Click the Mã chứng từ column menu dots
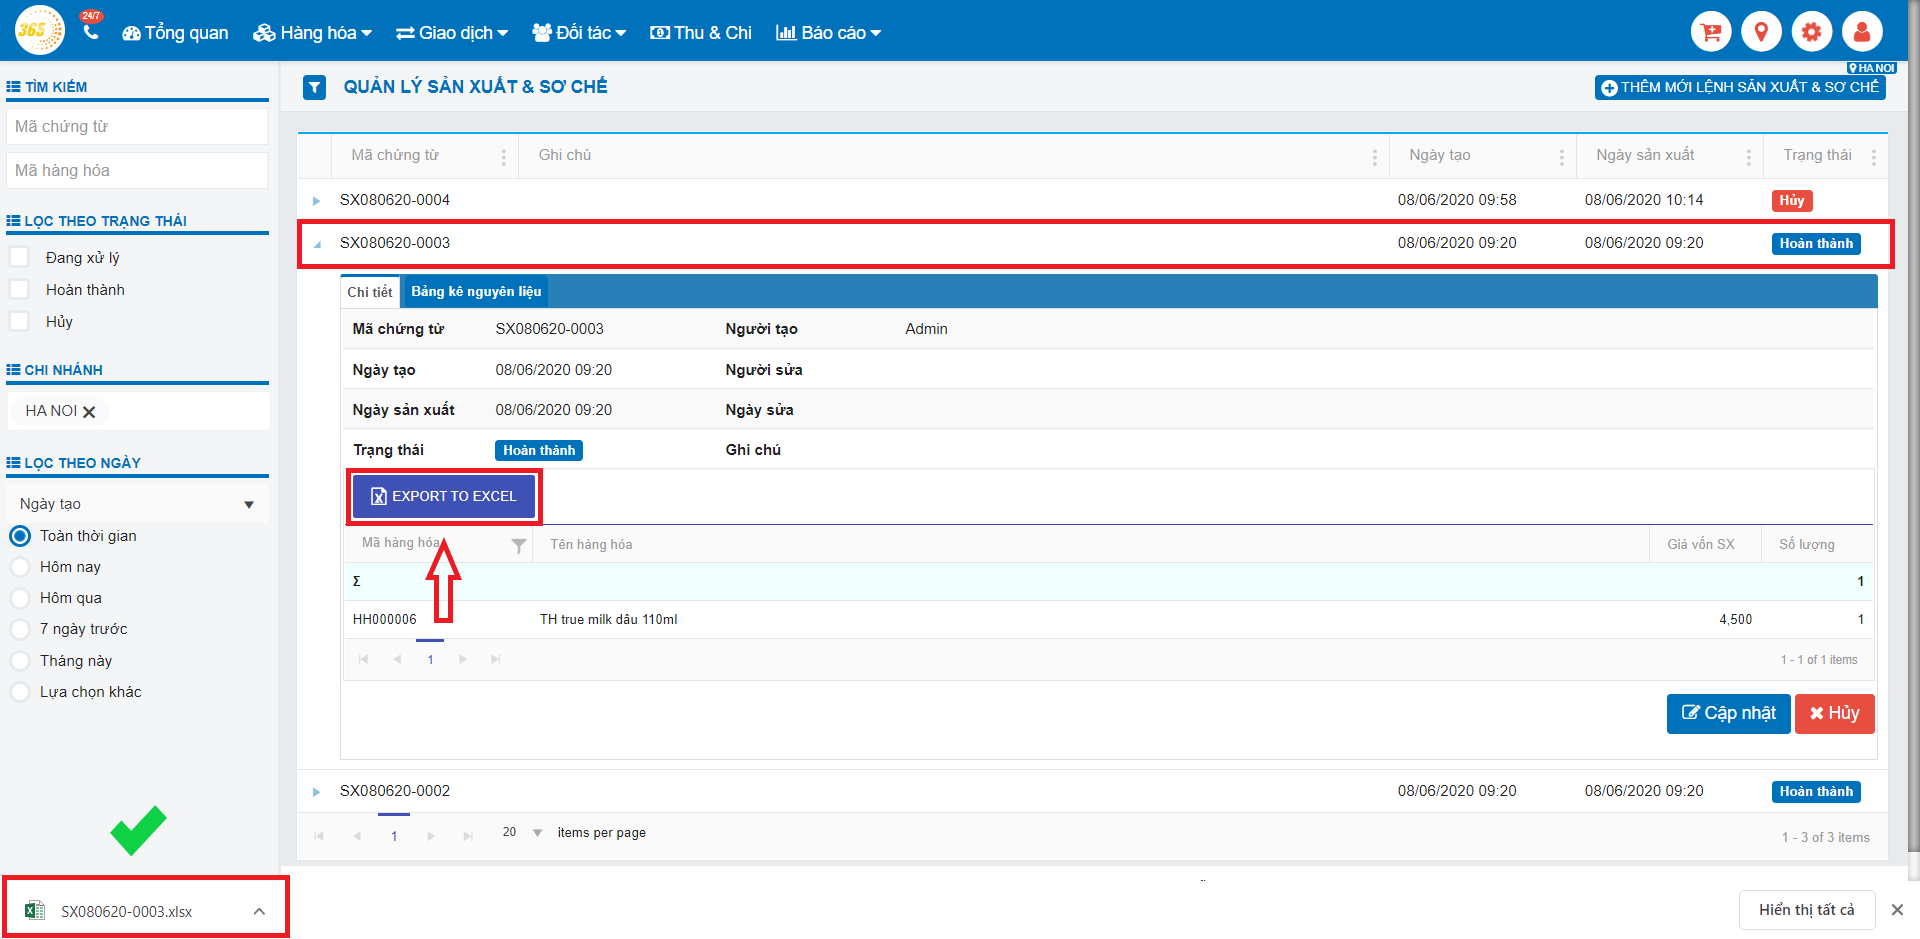 tap(504, 157)
